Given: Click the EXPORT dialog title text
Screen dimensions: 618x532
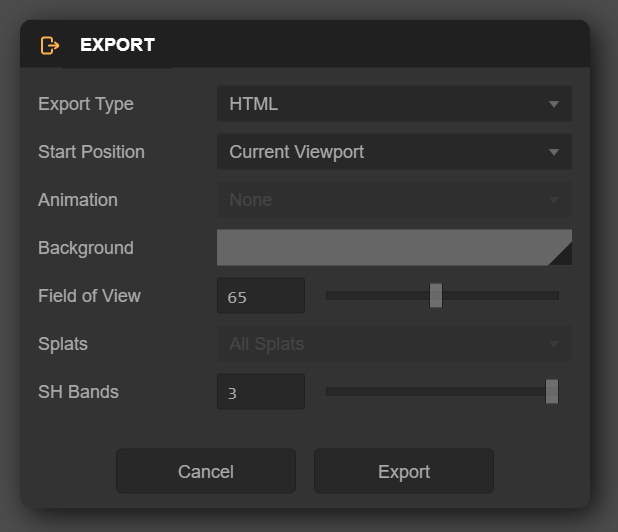Looking at the screenshot, I should coord(117,45).
